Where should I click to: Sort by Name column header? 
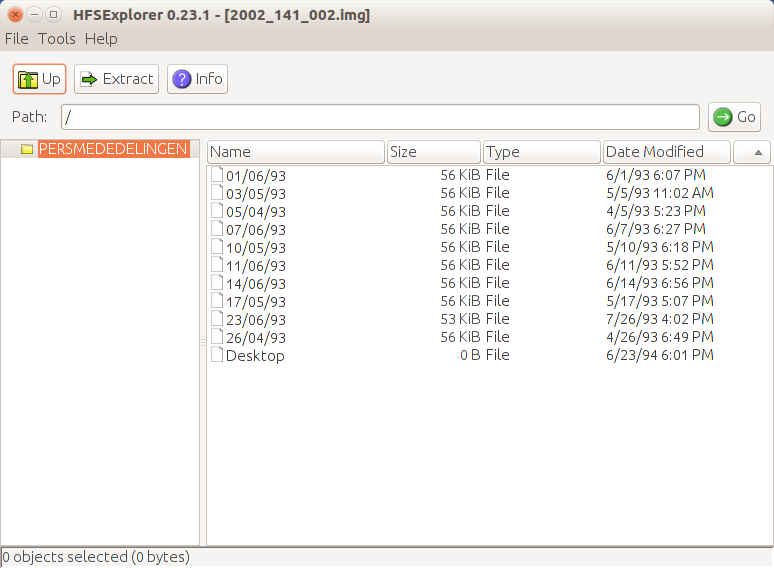tap(296, 152)
